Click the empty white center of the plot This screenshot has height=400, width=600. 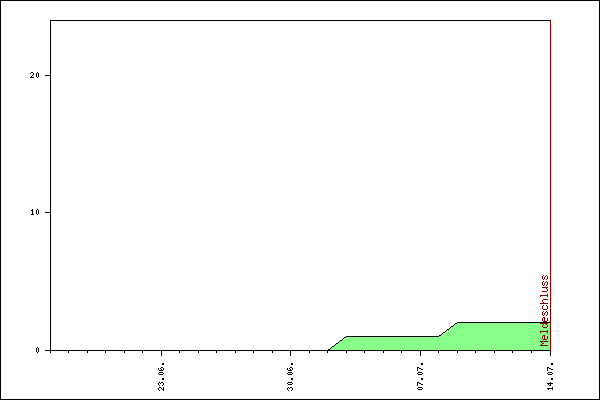coord(298,180)
